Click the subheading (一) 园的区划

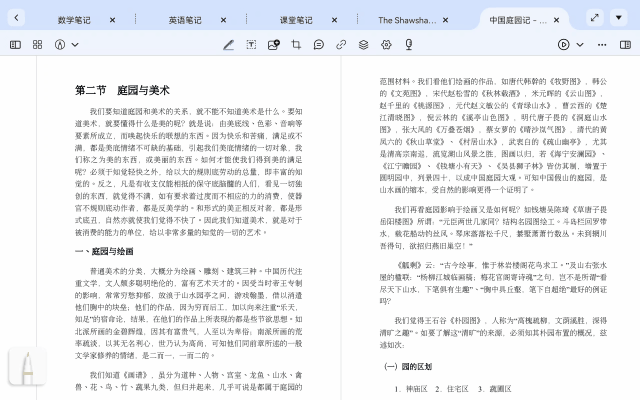(x=408, y=367)
